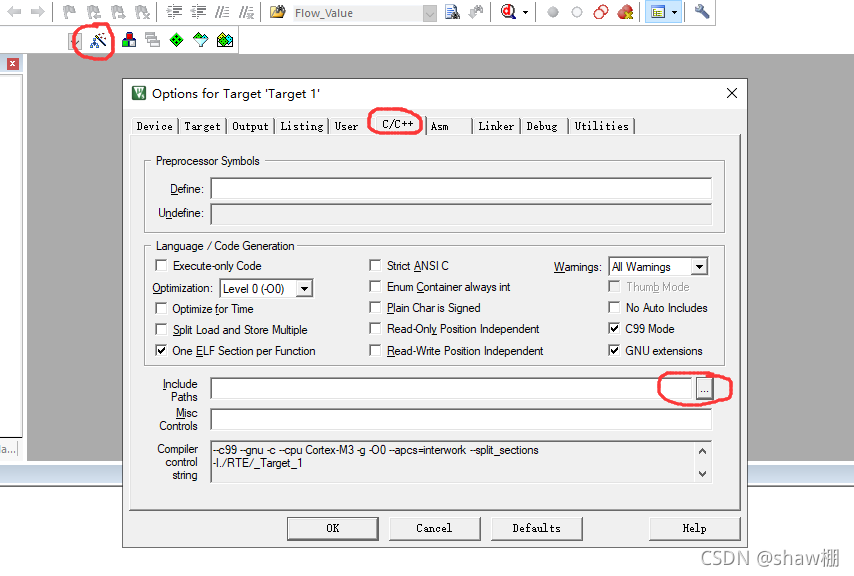
Task: Enable Read-Write Position Independent checkbox
Action: [x=375, y=350]
